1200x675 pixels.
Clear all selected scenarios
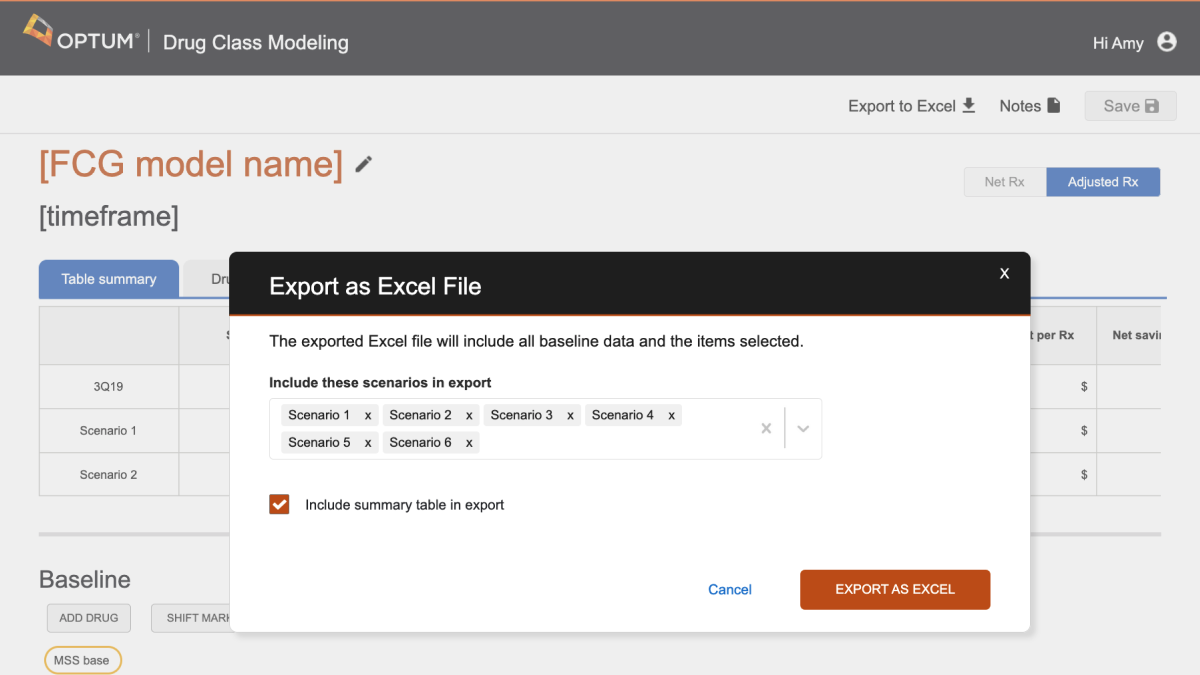click(766, 428)
